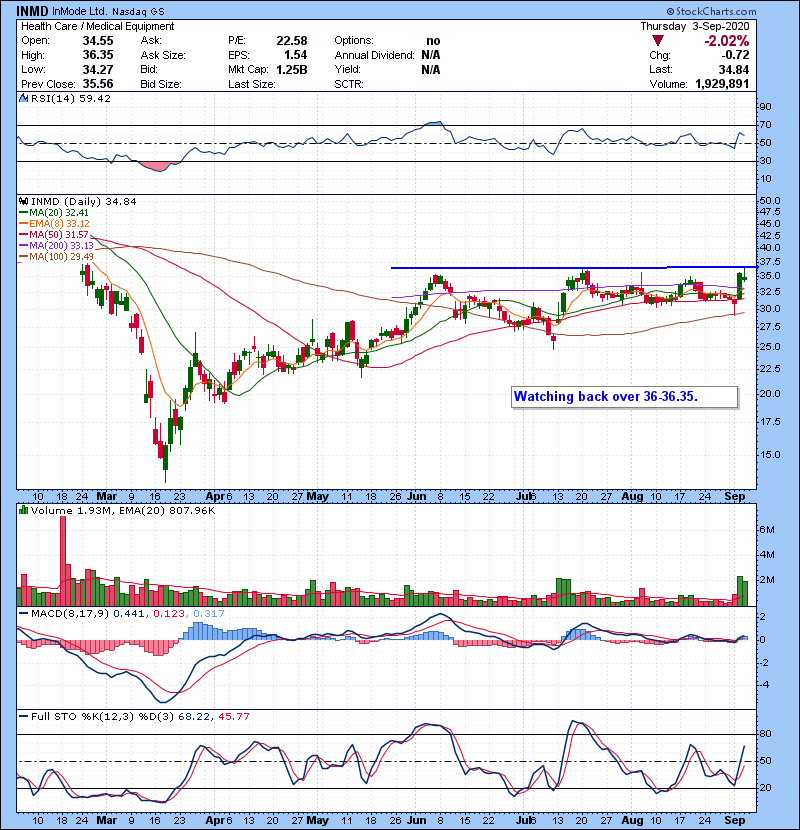
Task: Click the RSI indicator icon
Action: point(23,98)
